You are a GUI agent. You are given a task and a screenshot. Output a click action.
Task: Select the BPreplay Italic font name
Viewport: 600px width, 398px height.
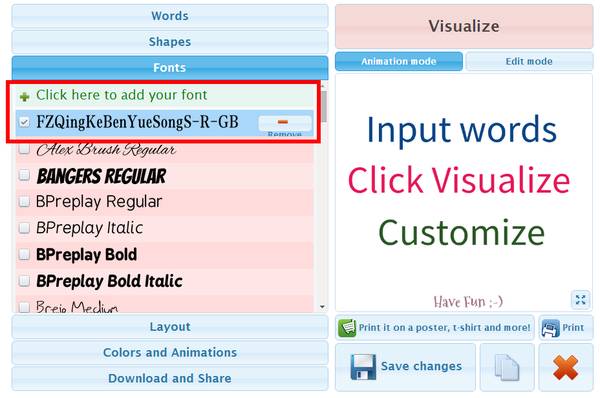(90, 228)
